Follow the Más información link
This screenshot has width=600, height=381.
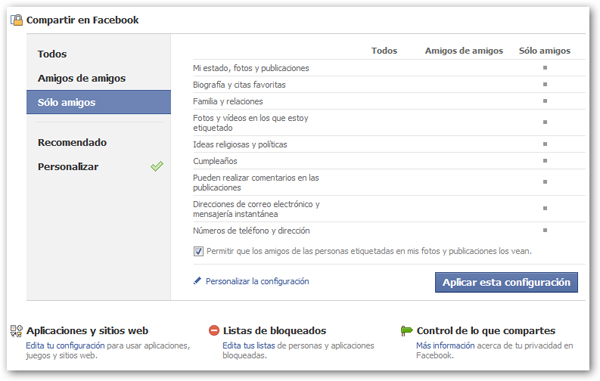click(445, 345)
